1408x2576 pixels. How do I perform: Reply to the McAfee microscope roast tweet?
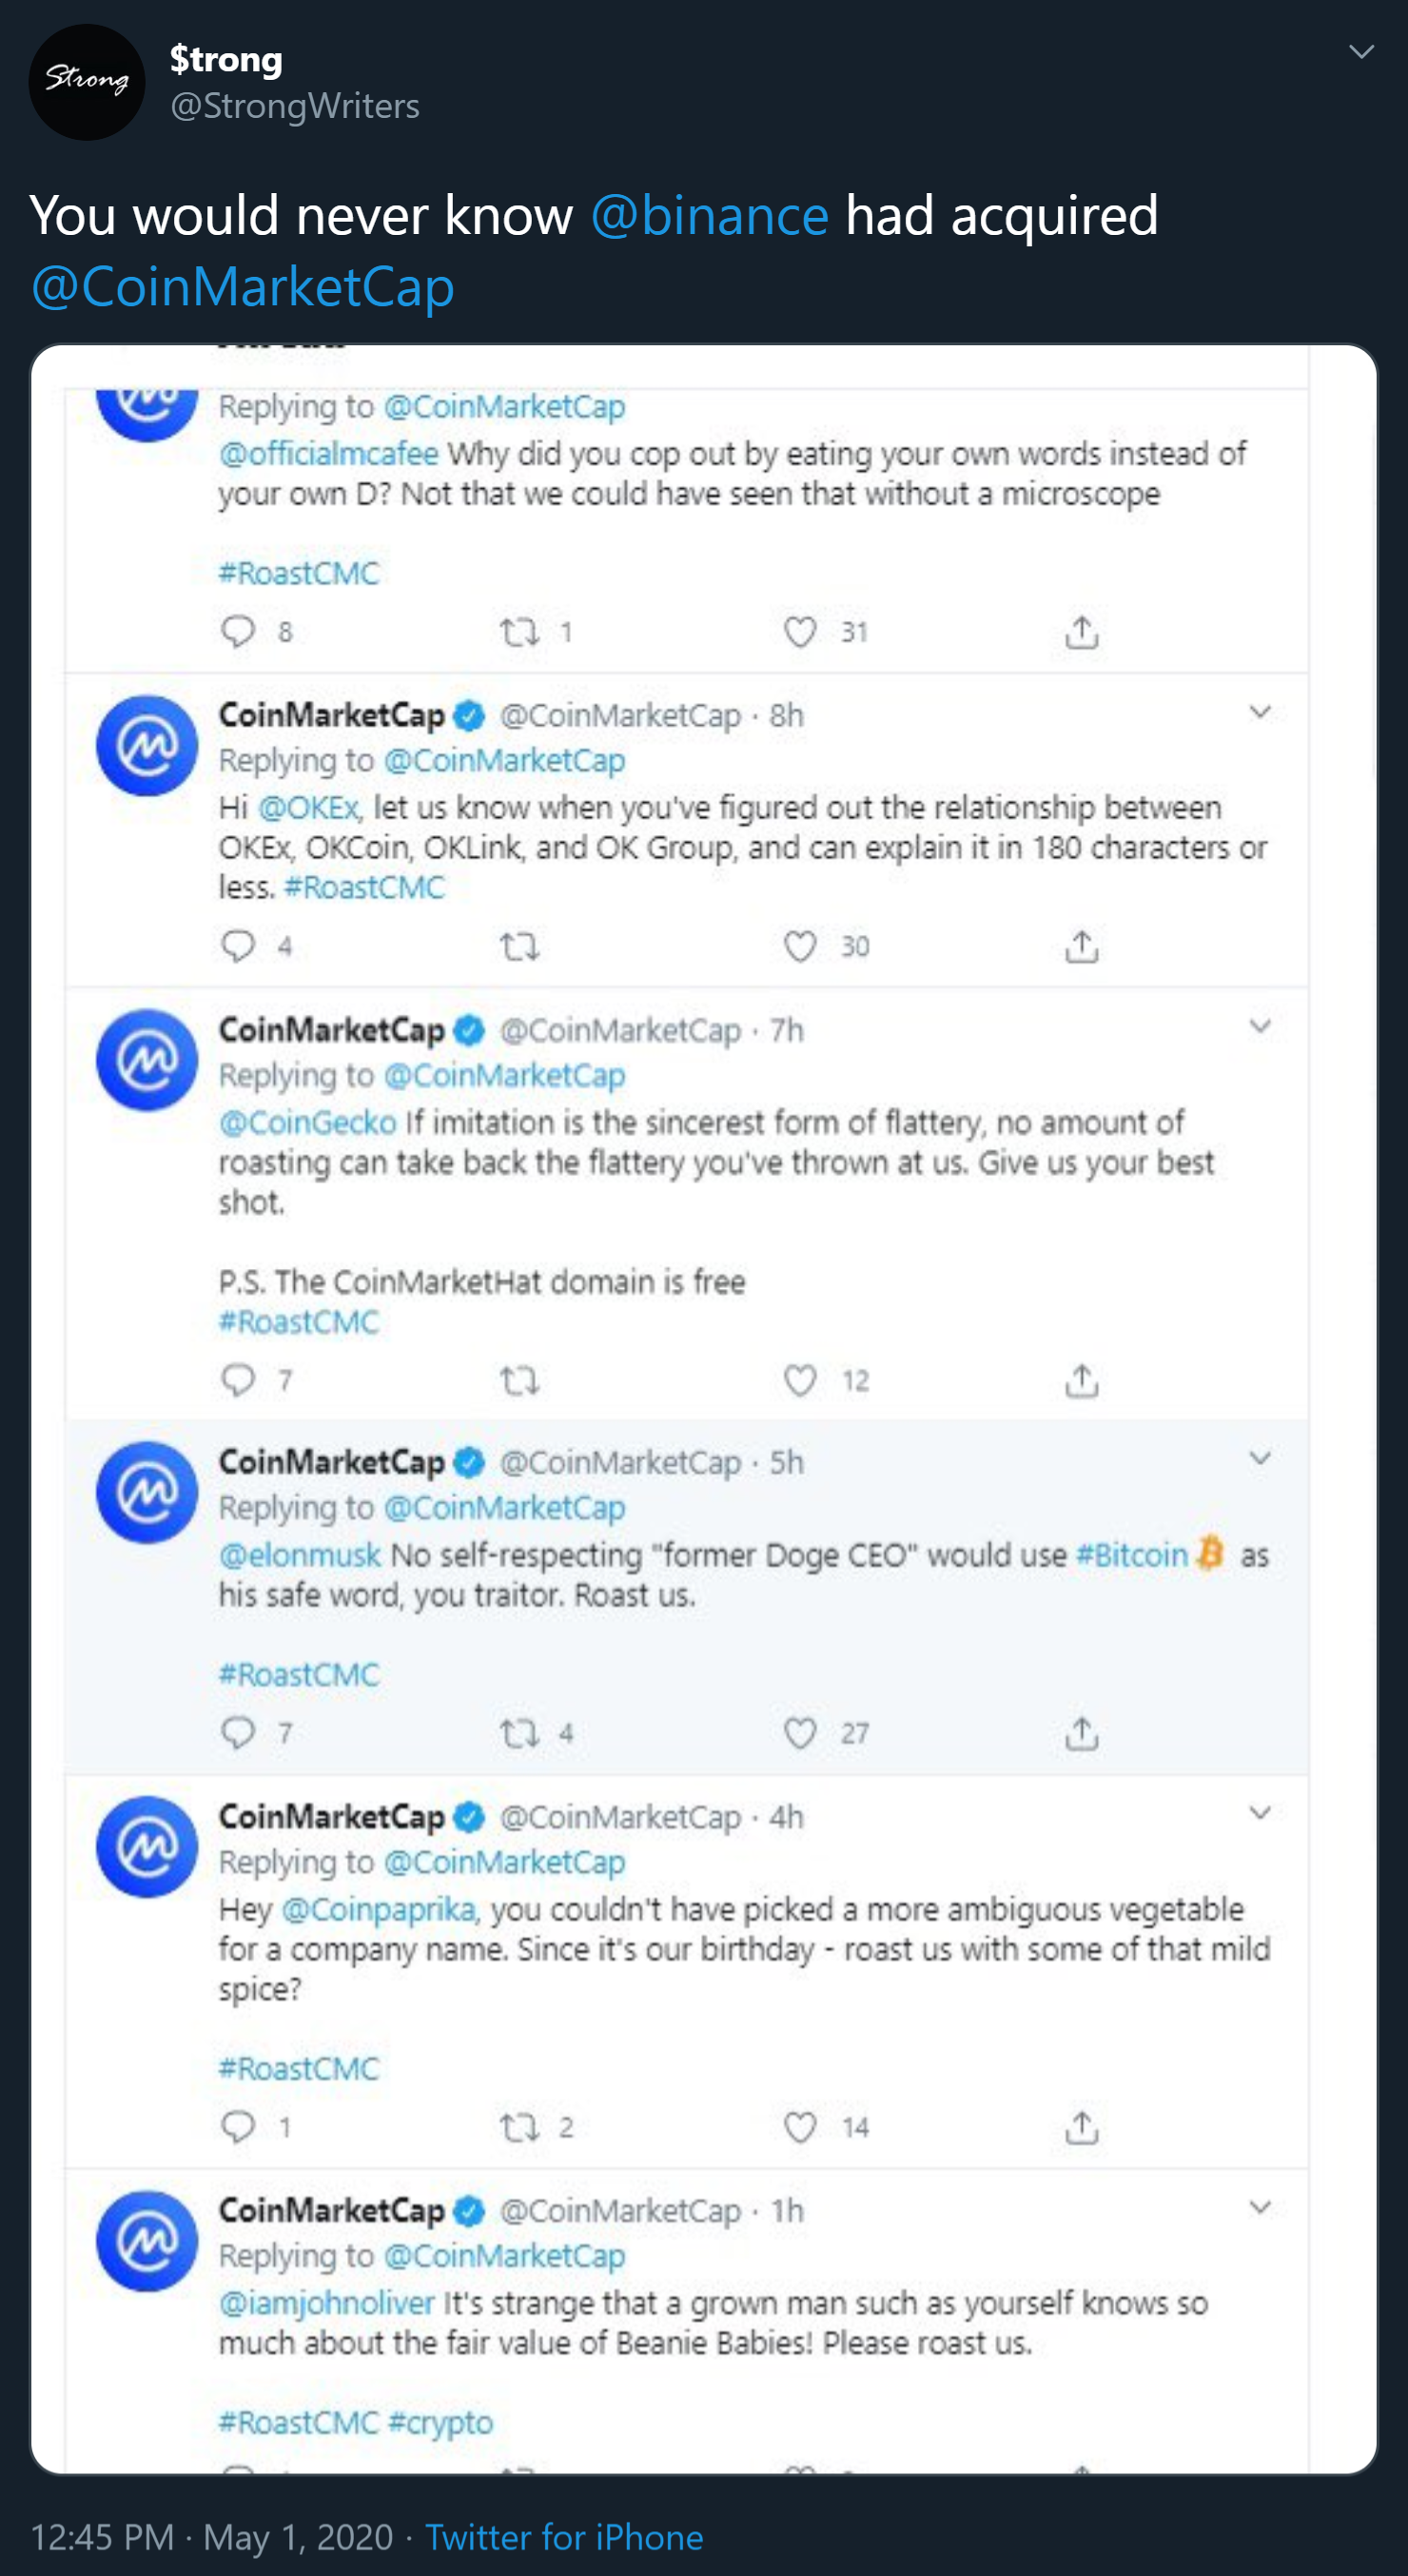(x=238, y=630)
